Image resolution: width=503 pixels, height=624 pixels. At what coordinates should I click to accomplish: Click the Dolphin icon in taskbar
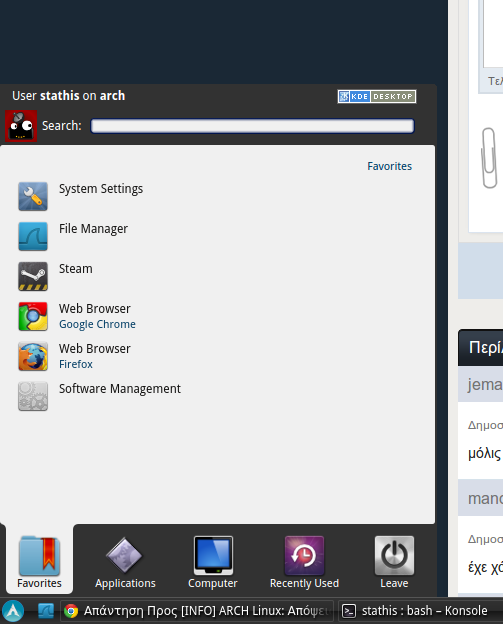45,610
